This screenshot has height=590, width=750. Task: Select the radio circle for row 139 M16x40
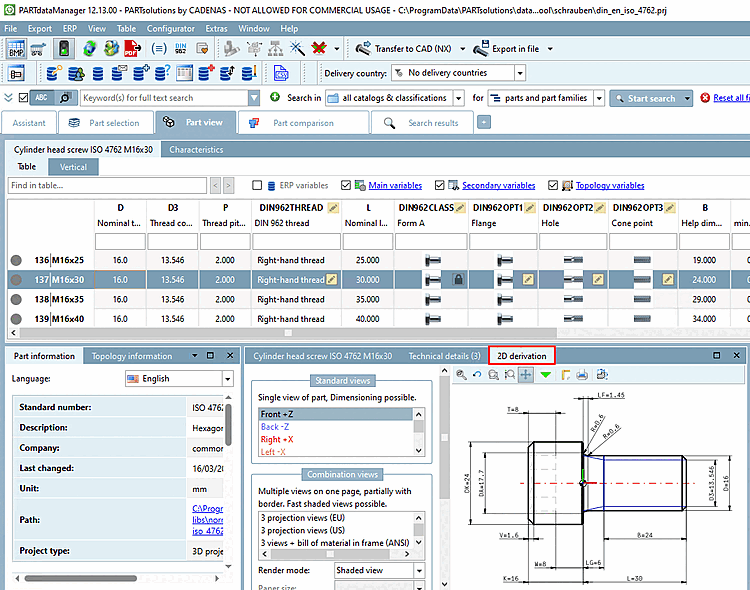tap(16, 319)
